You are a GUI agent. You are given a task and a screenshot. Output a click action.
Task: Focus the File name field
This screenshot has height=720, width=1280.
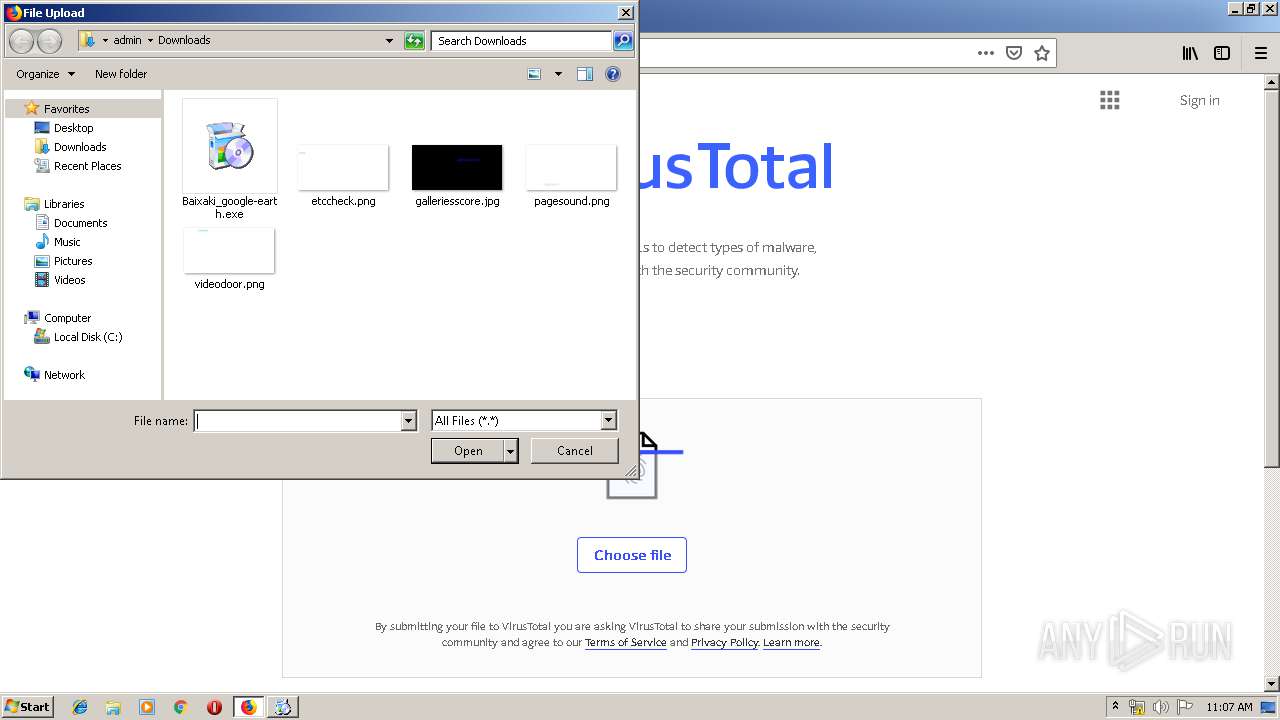point(298,421)
